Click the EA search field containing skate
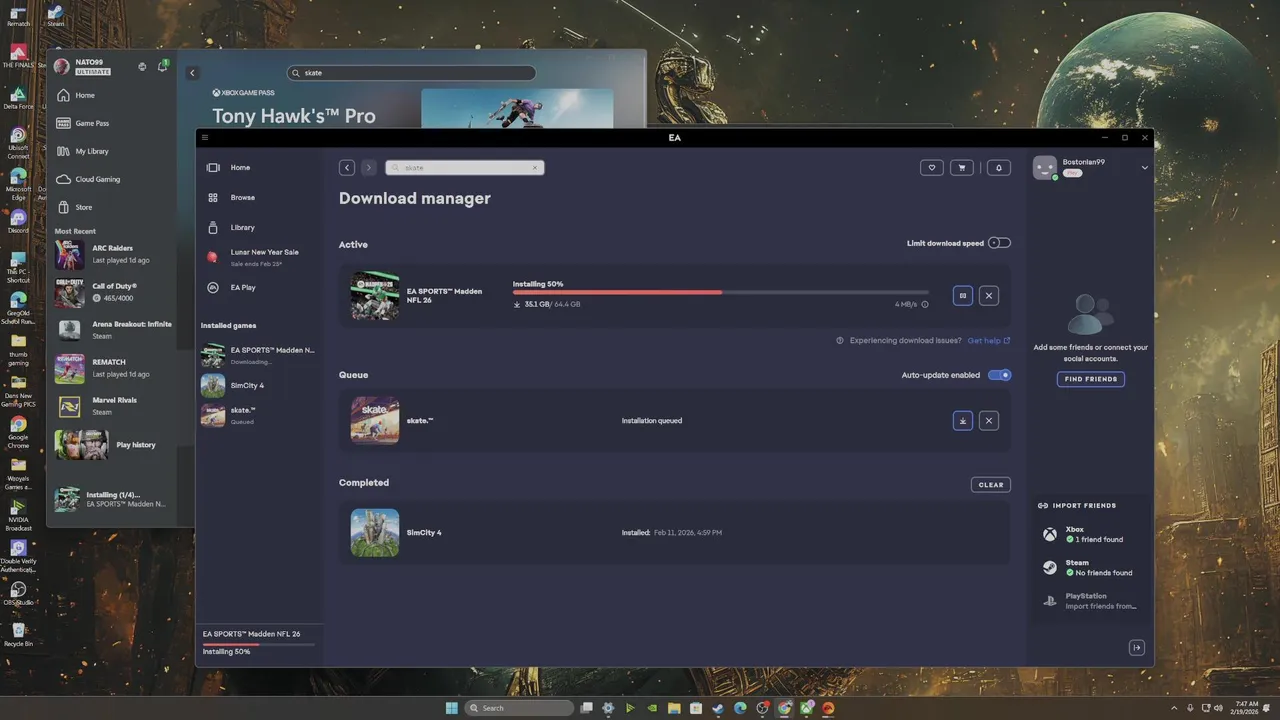This screenshot has height=720, width=1280. 464,168
